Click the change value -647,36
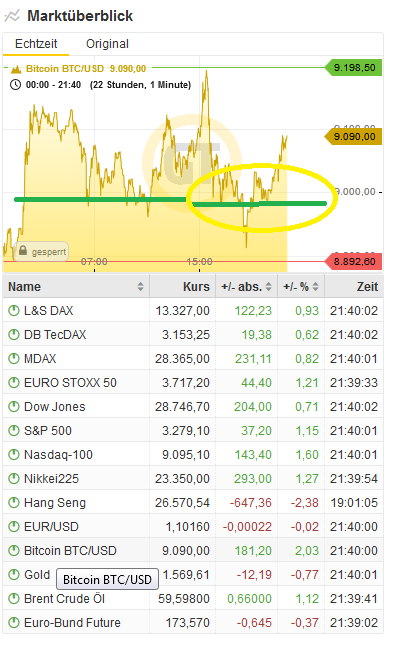The height and width of the screenshot is (655, 395). pos(251,503)
